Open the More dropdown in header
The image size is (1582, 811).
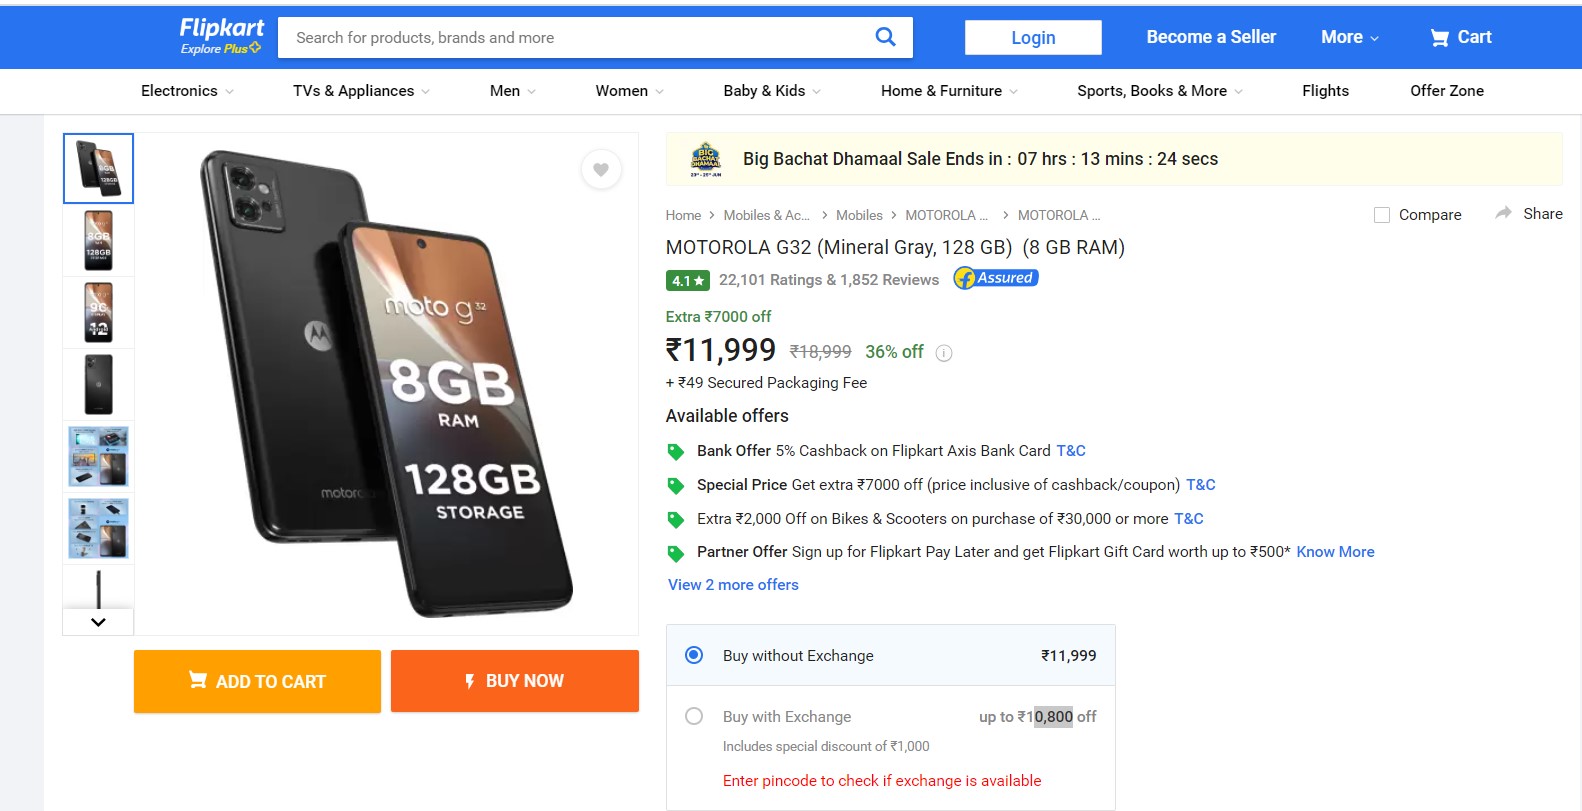coord(1349,37)
